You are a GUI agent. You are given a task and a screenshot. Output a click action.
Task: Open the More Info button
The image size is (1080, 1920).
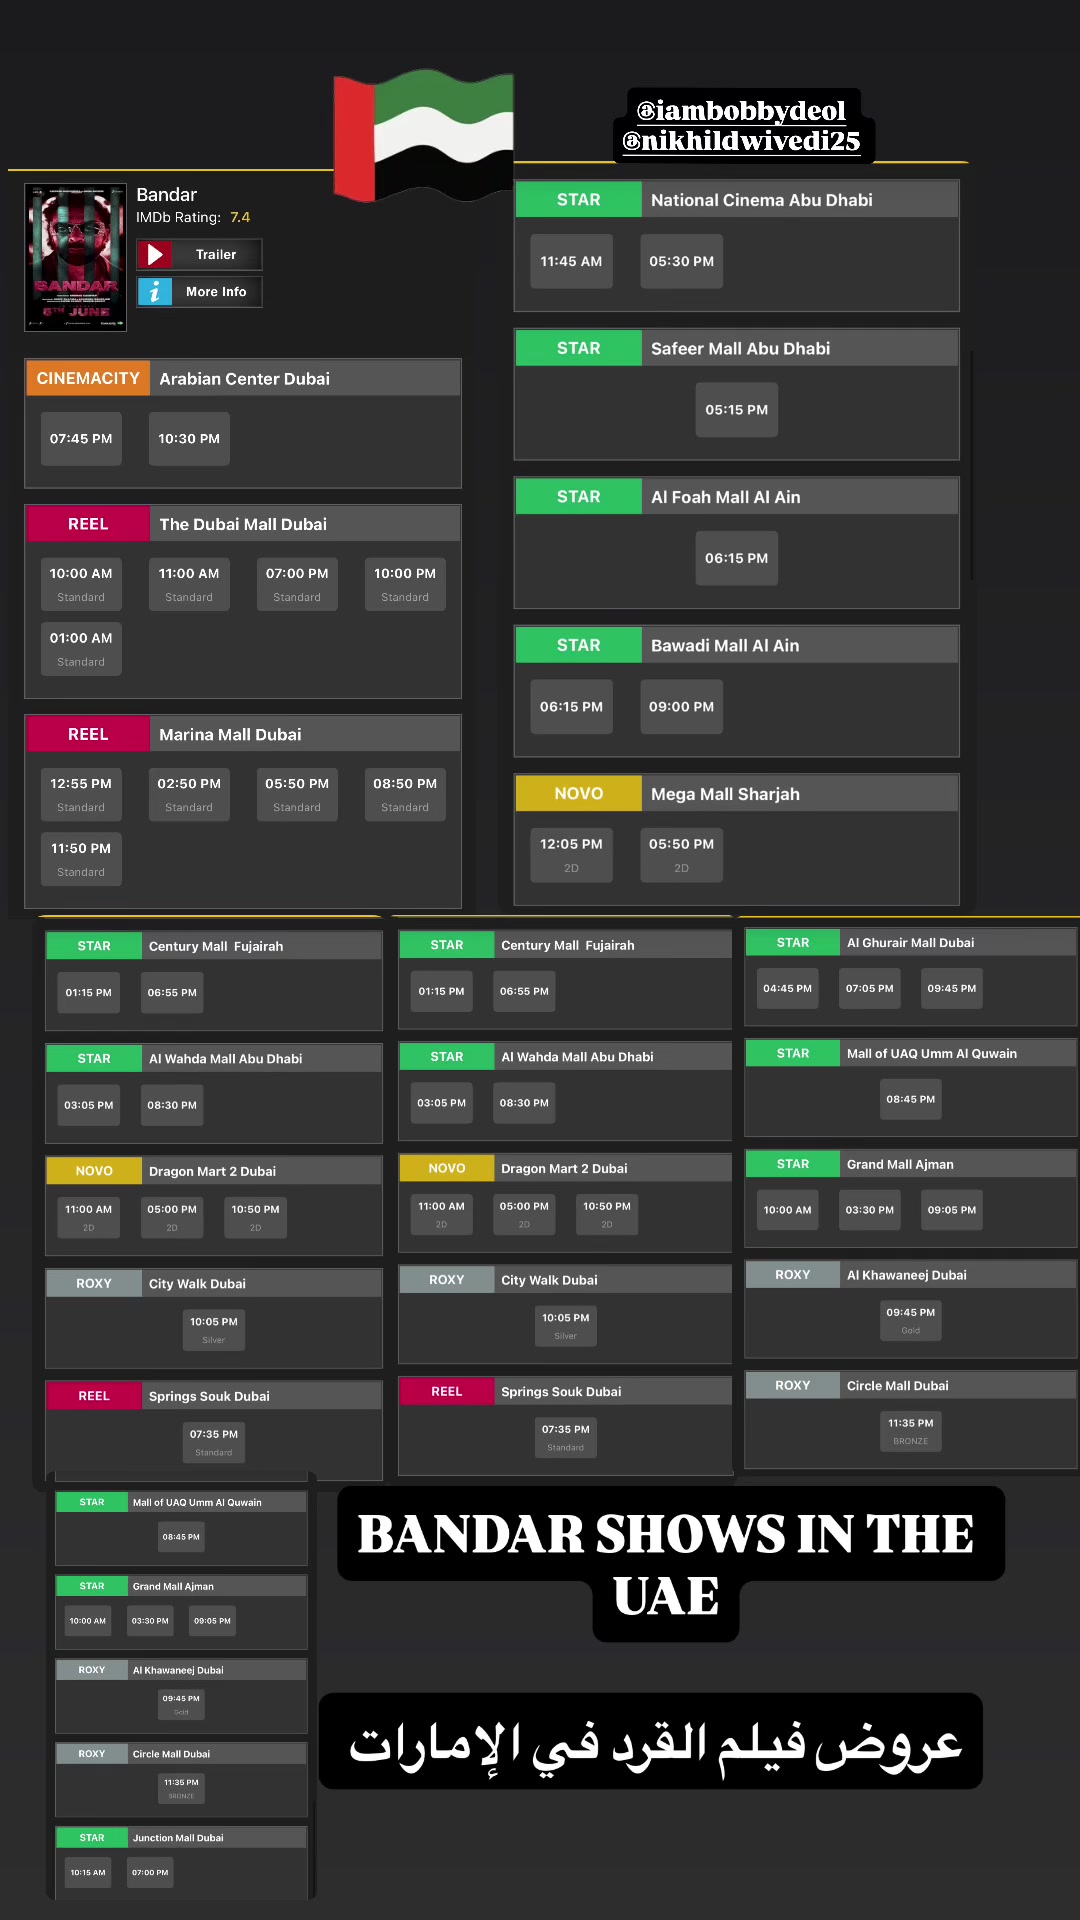[x=200, y=292]
